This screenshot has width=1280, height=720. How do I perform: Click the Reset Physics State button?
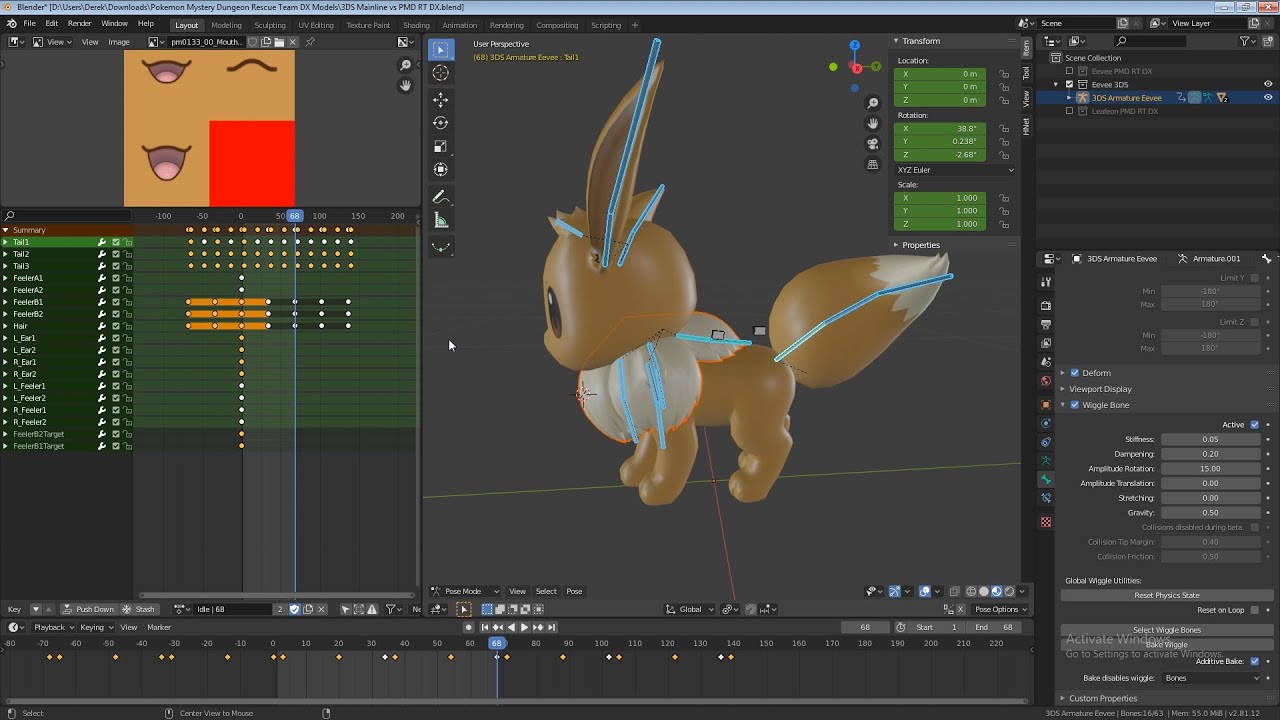pos(1167,595)
